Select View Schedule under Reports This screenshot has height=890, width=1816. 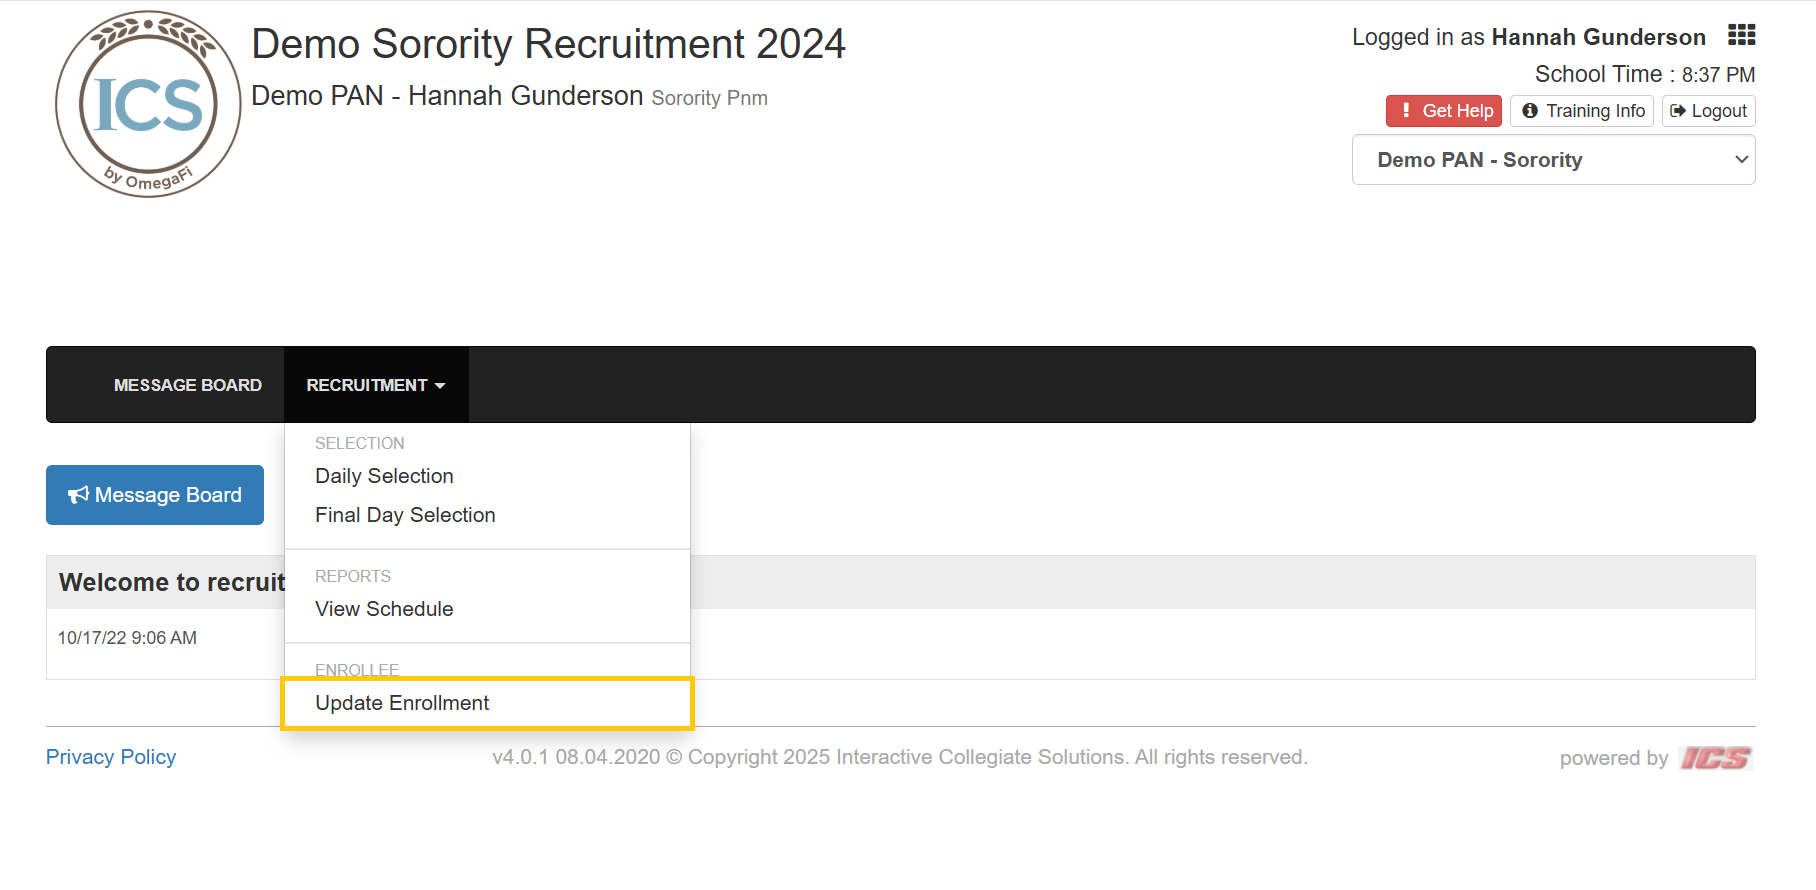coord(384,609)
